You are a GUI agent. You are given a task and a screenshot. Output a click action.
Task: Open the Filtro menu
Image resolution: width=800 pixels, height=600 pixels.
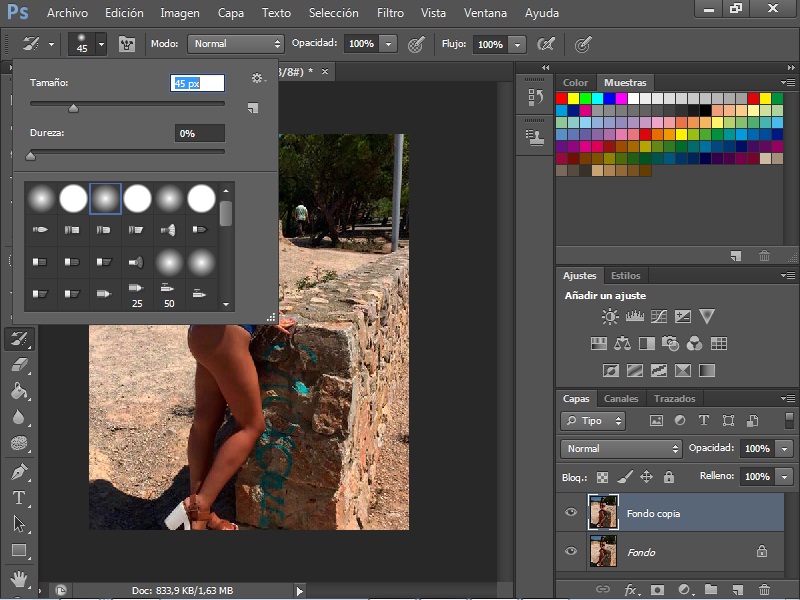[390, 13]
